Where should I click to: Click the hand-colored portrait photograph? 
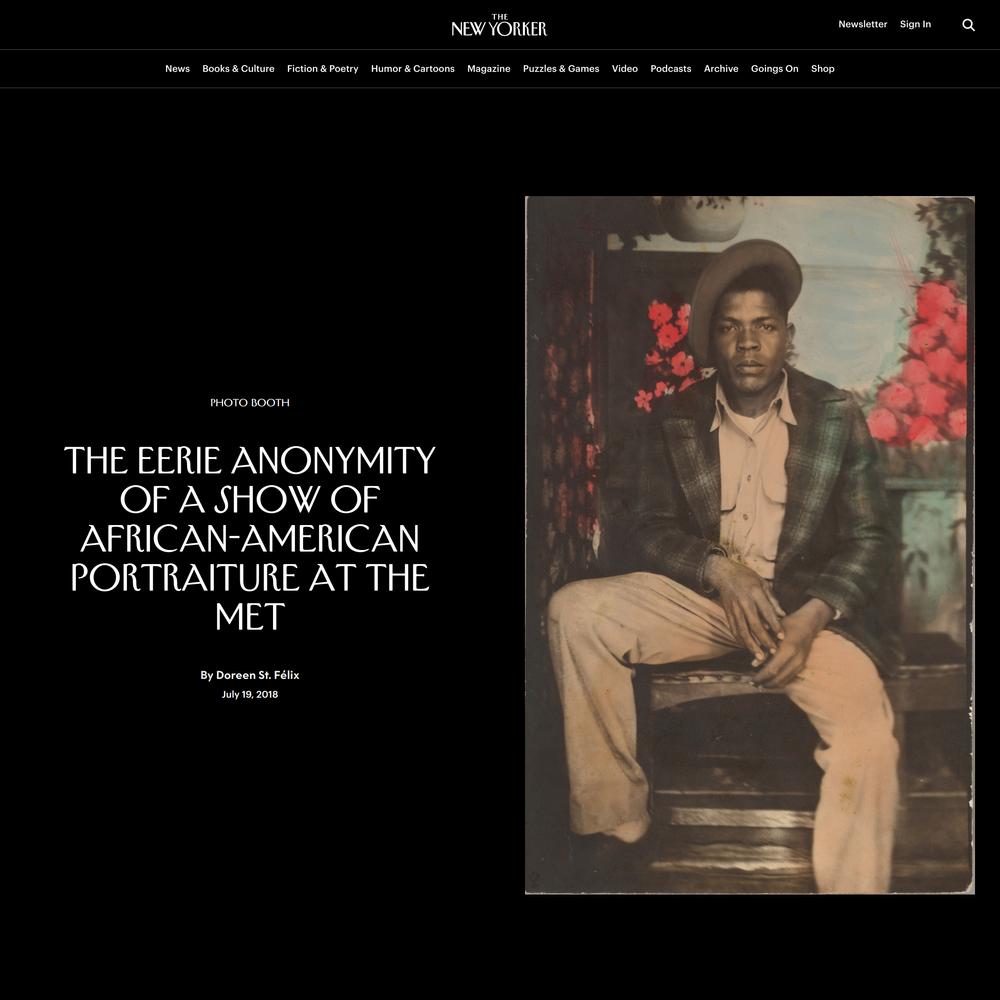749,545
